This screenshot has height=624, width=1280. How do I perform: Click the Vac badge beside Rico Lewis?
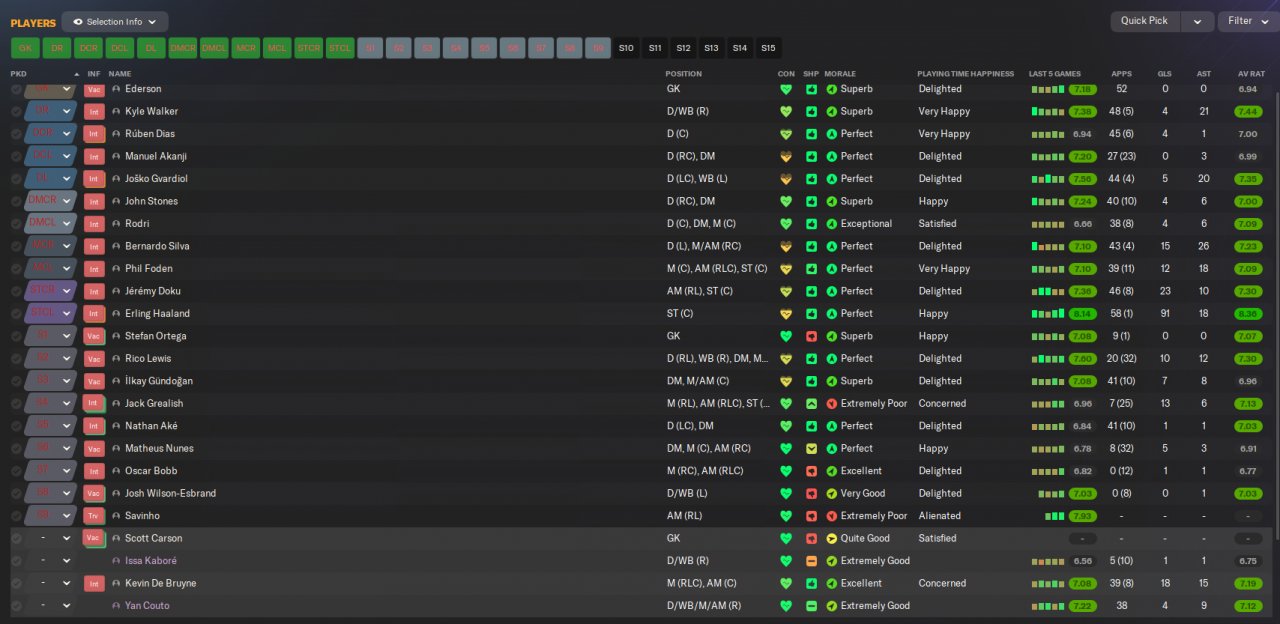click(x=94, y=359)
